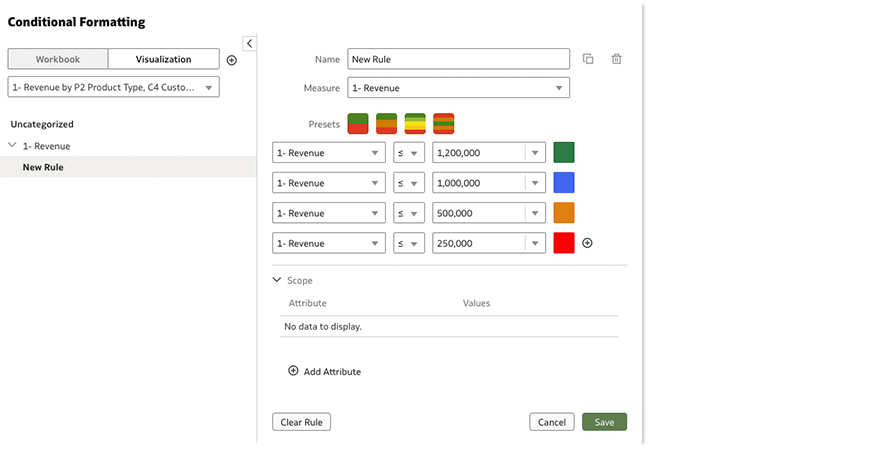Select the fourth preset icon
888x450 pixels.
444,124
